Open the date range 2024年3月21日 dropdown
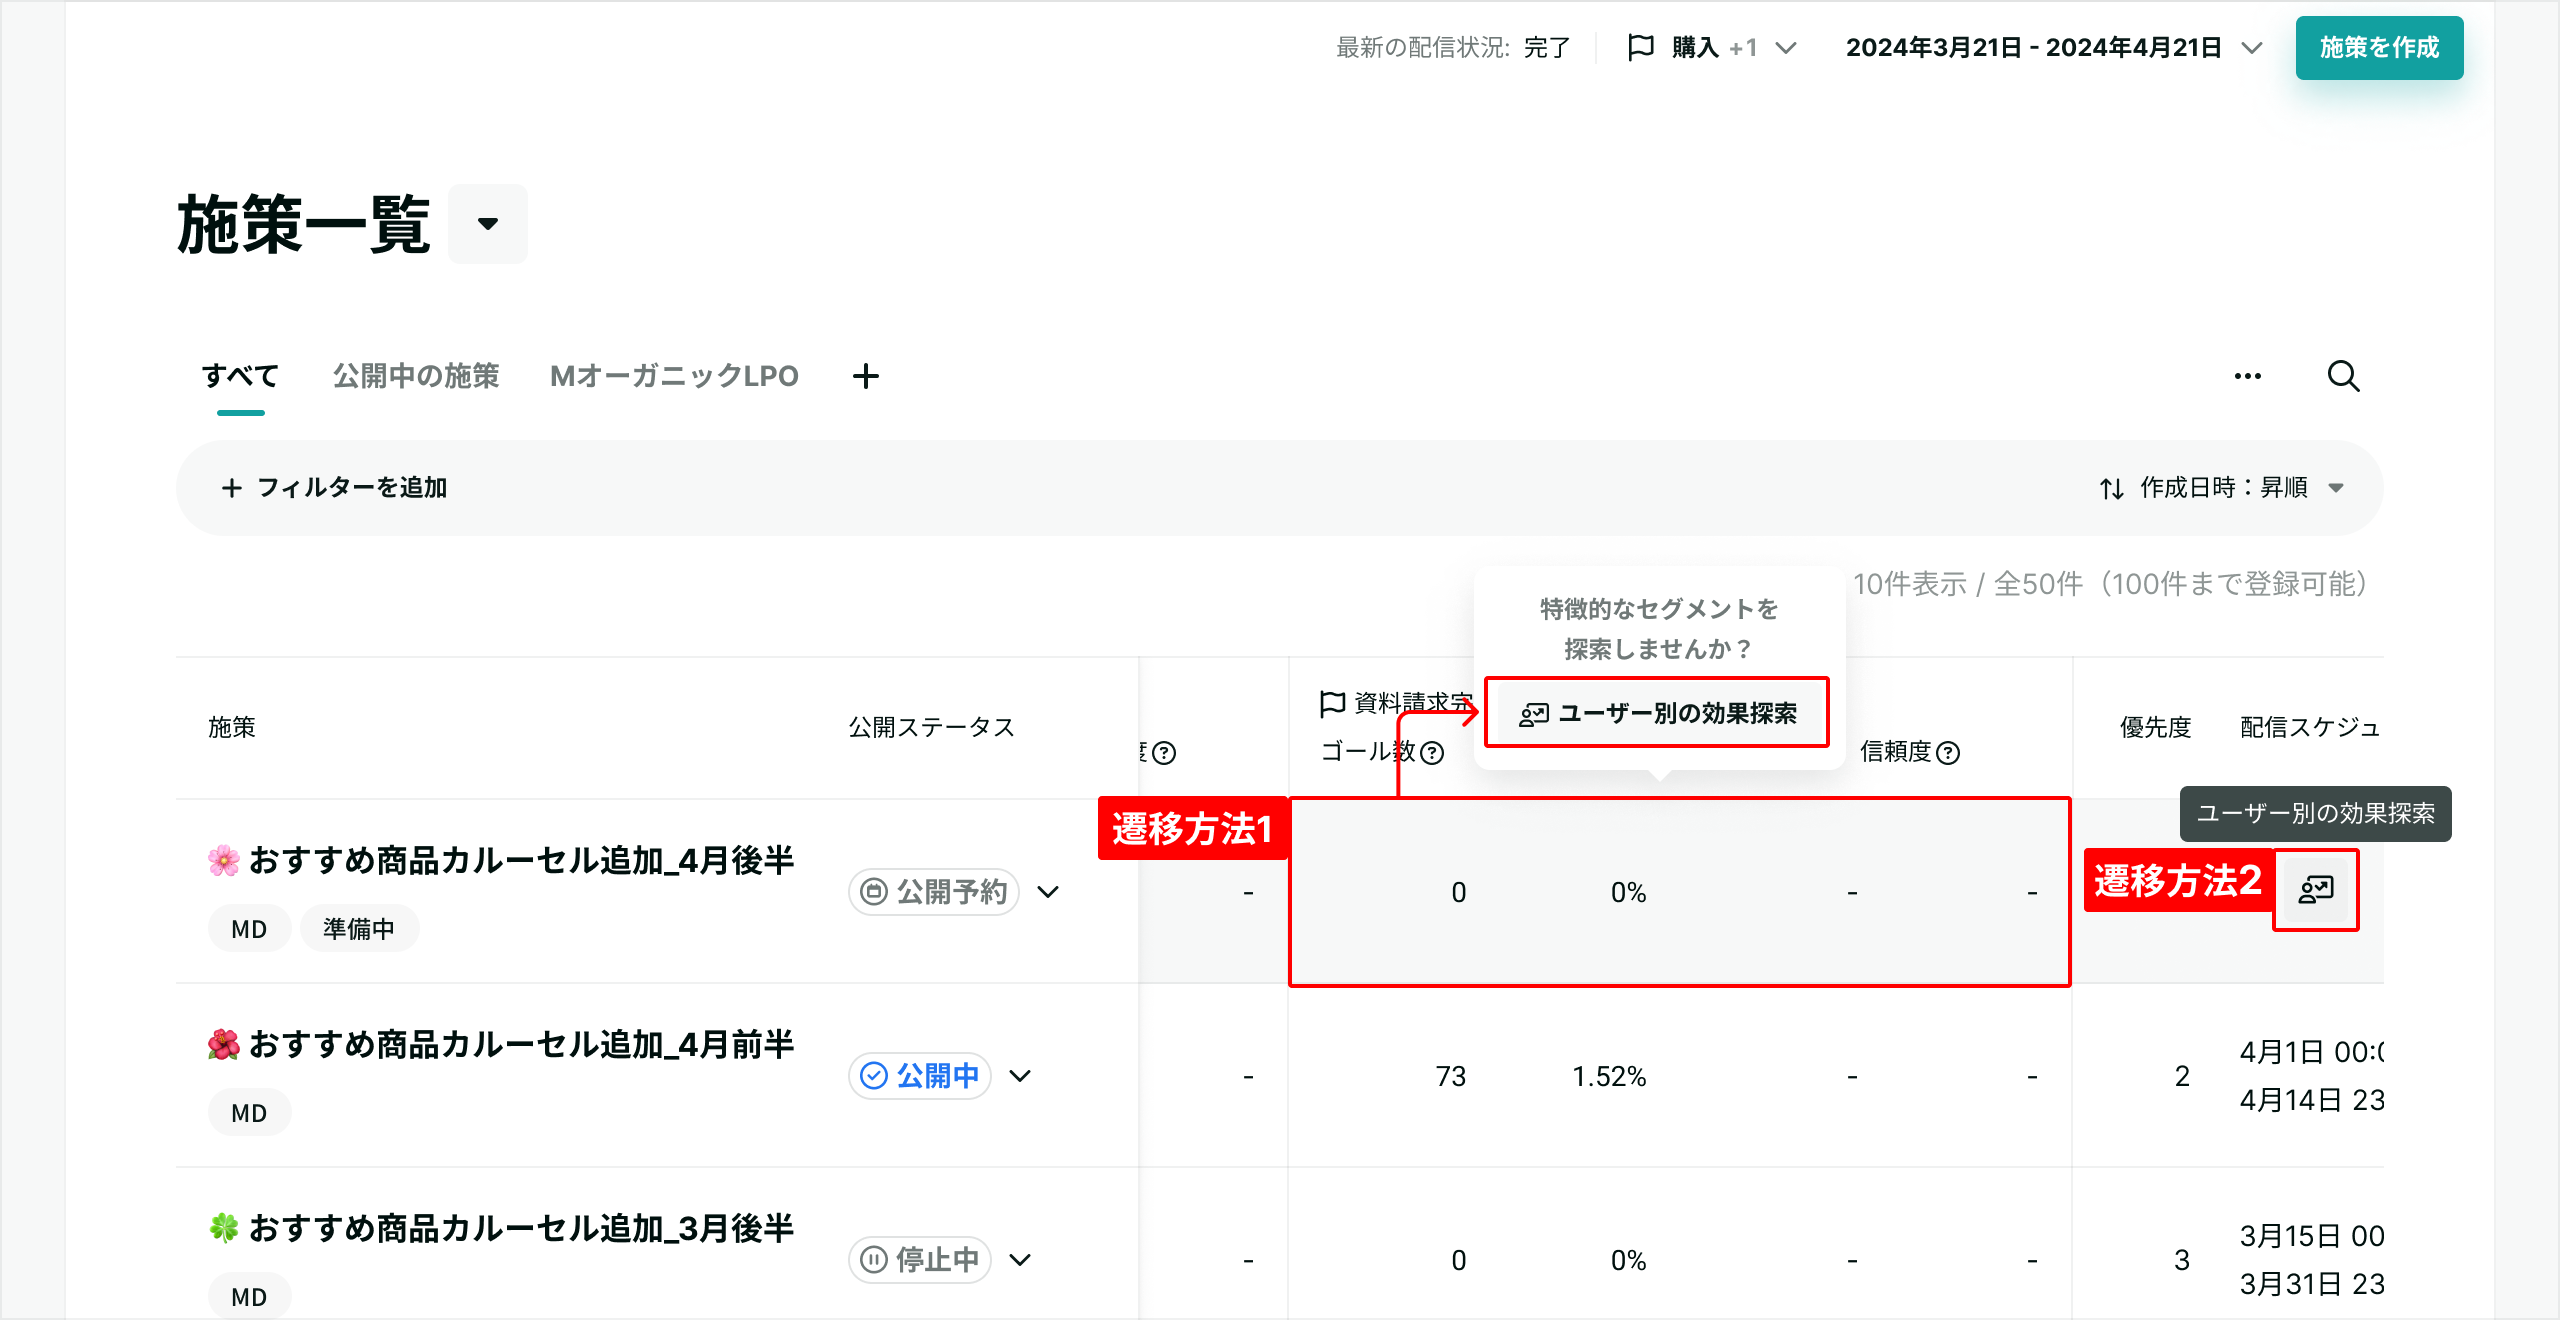 2053,47
